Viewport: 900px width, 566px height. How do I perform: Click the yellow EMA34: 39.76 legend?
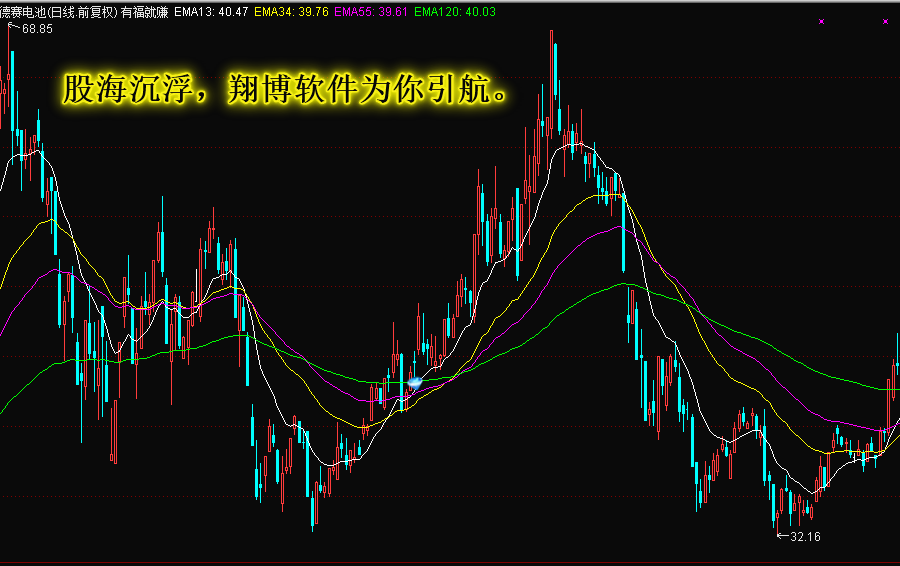tap(291, 12)
